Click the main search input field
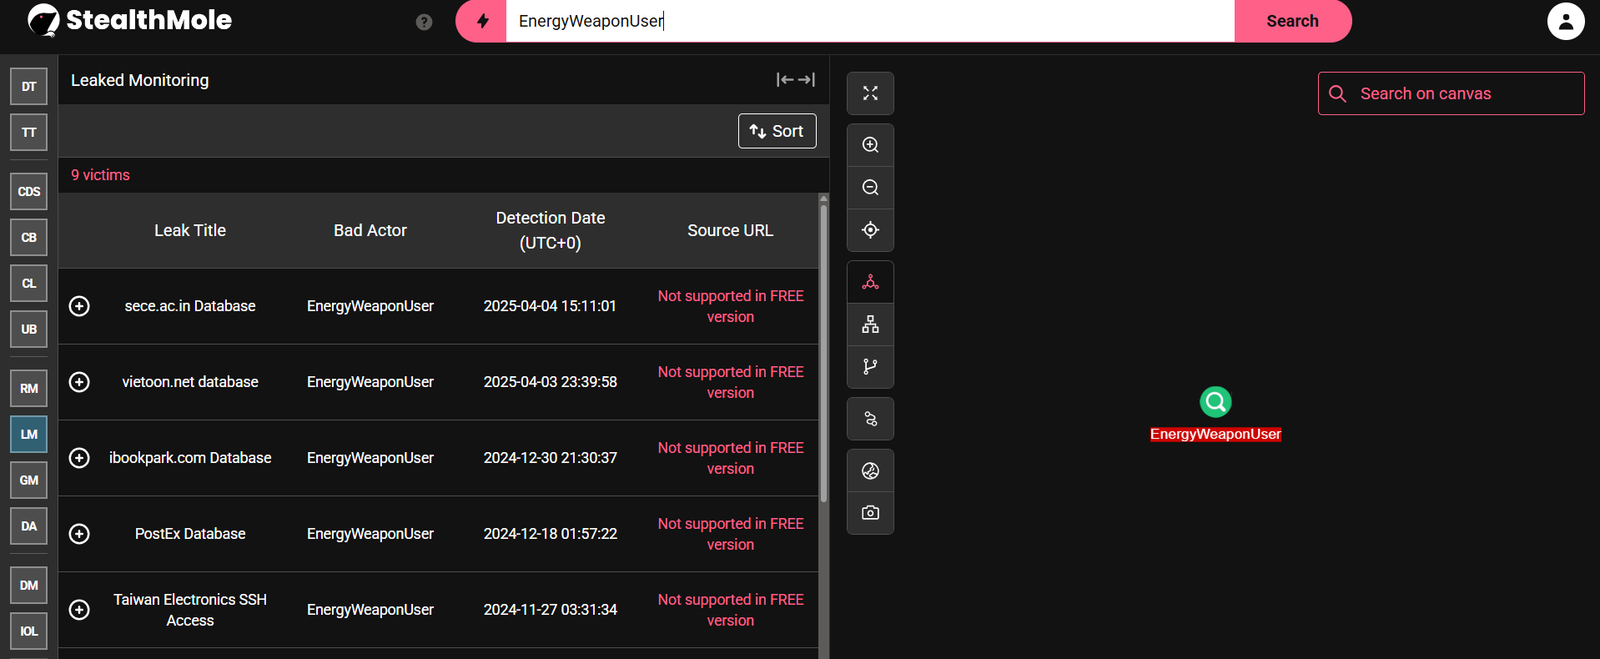1600x659 pixels. click(870, 21)
